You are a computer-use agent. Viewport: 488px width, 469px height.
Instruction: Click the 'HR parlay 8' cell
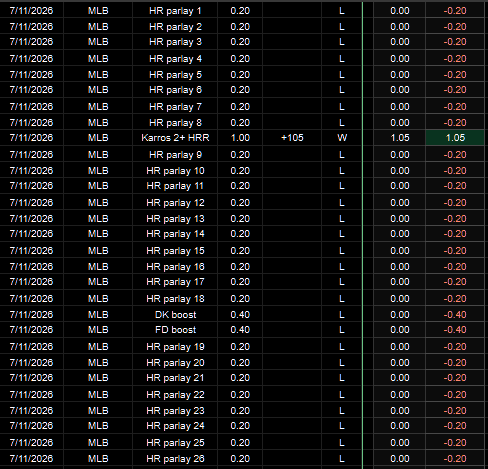point(175,123)
